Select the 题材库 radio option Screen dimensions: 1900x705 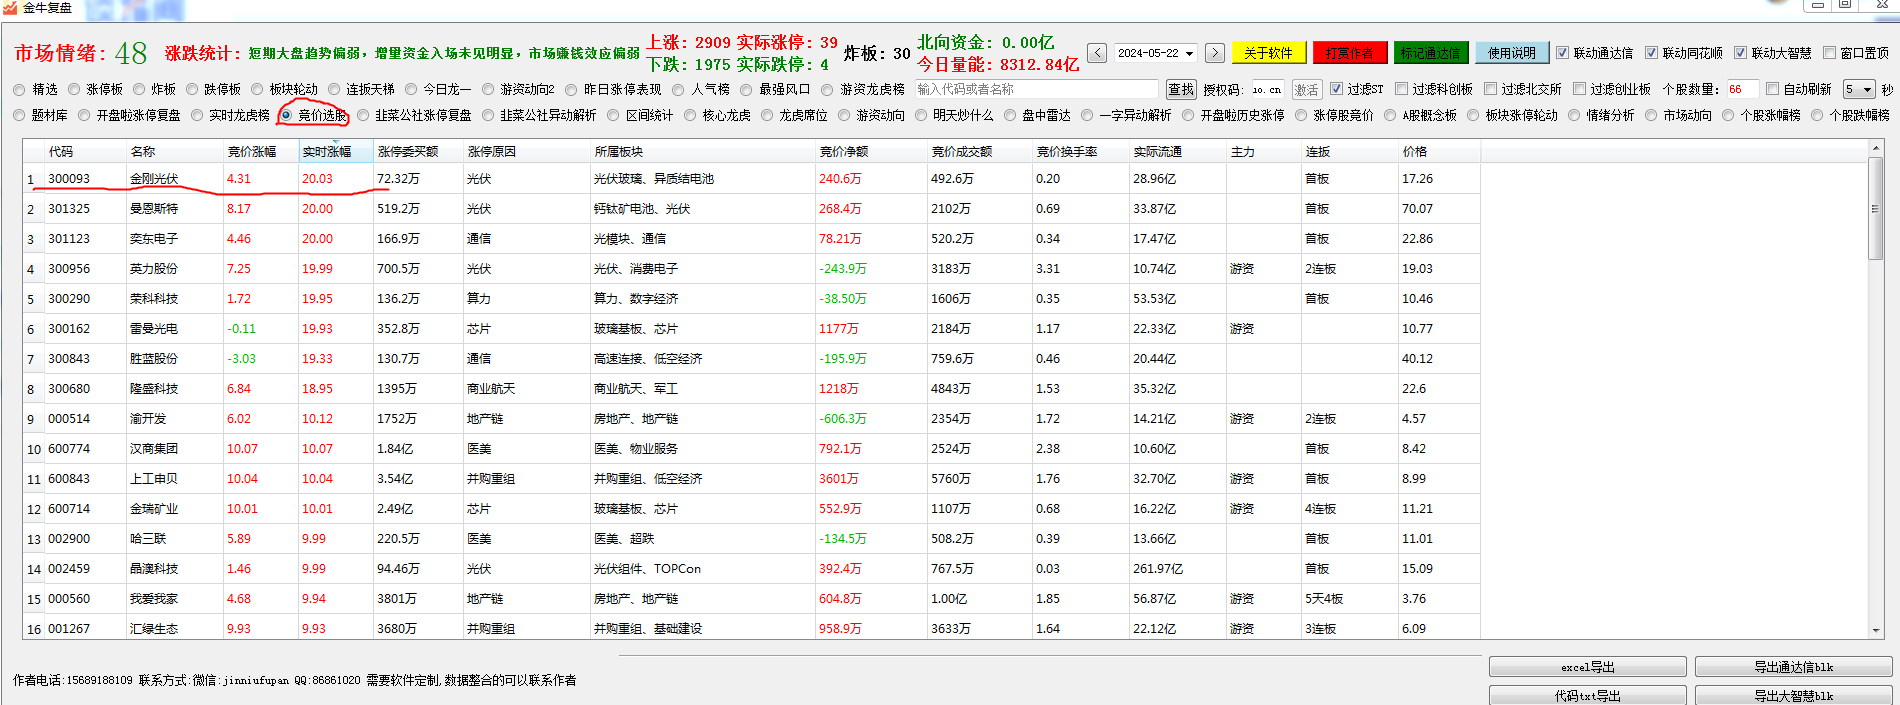[19, 115]
